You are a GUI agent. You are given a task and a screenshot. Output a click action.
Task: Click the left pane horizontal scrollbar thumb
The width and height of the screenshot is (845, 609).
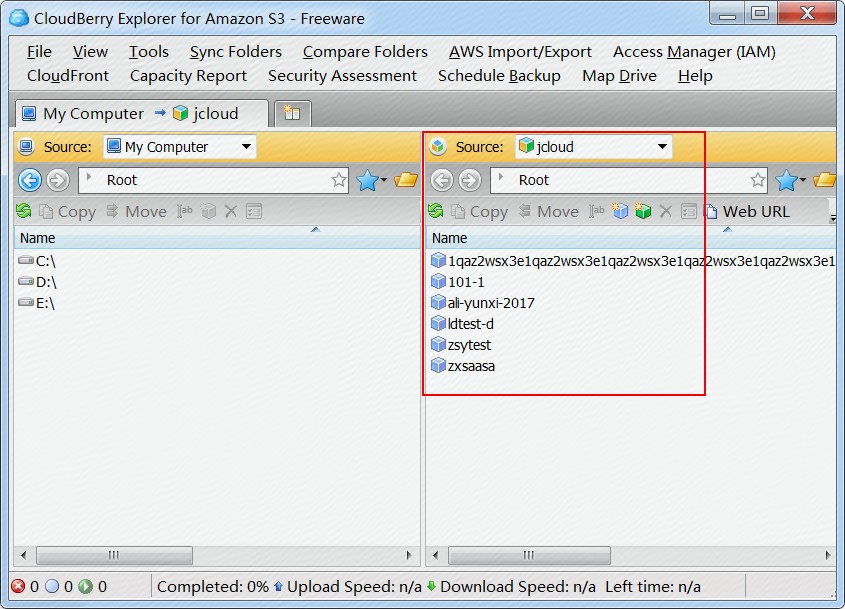pyautogui.click(x=114, y=555)
